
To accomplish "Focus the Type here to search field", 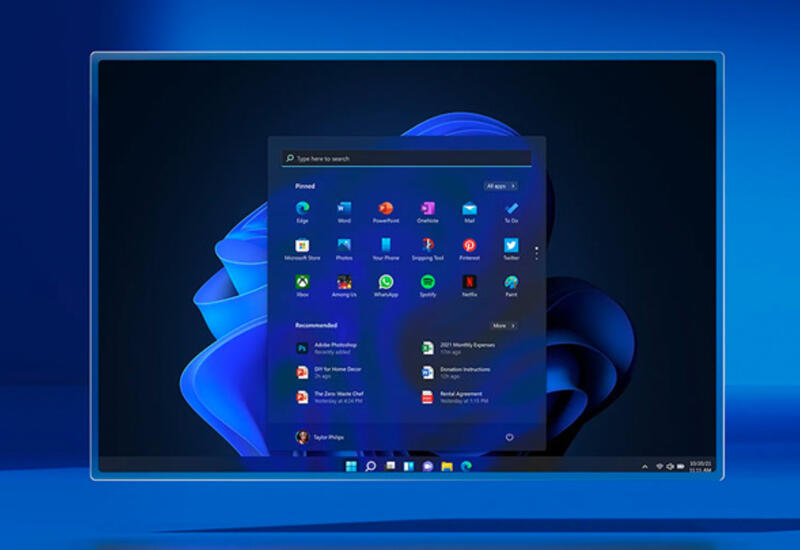I will pyautogui.click(x=407, y=158).
